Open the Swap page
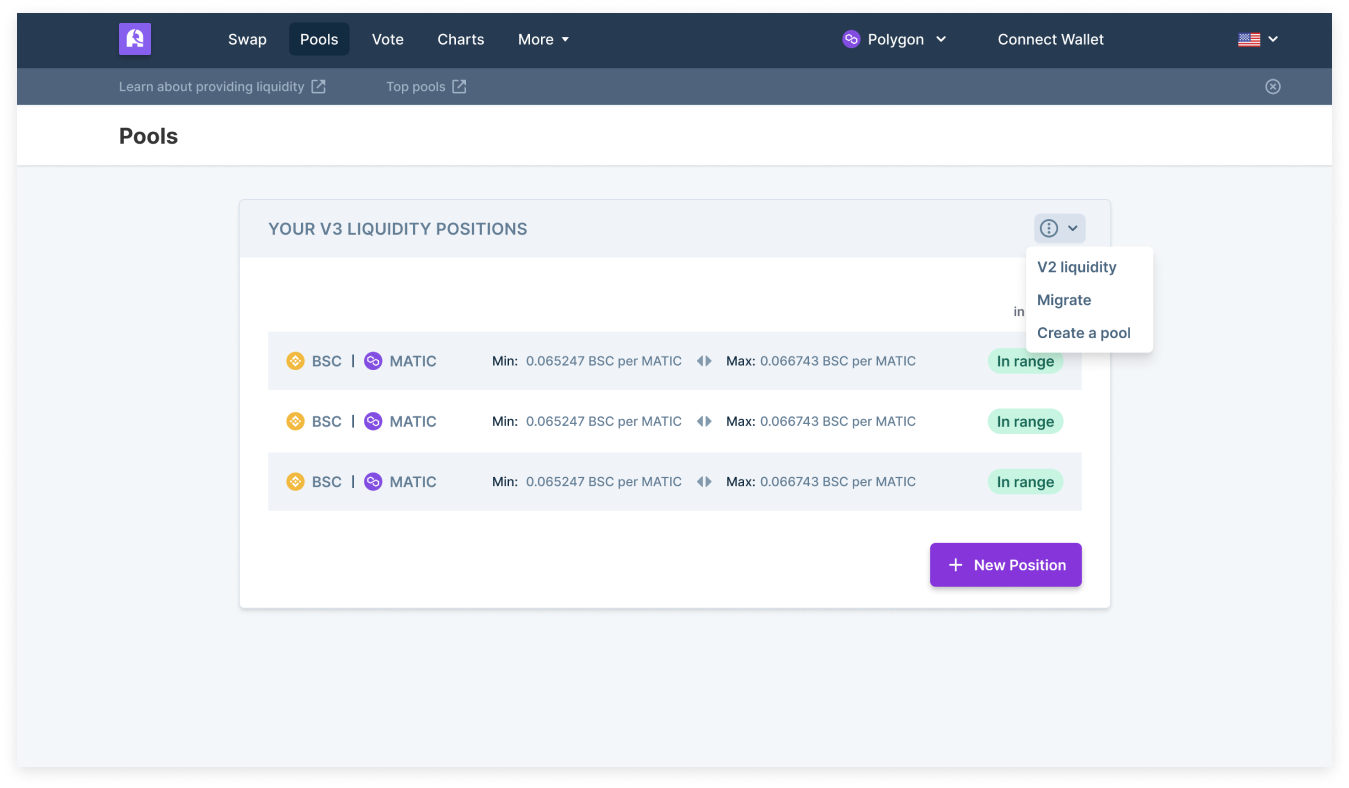The height and width of the screenshot is (788, 1349). pyautogui.click(x=247, y=39)
